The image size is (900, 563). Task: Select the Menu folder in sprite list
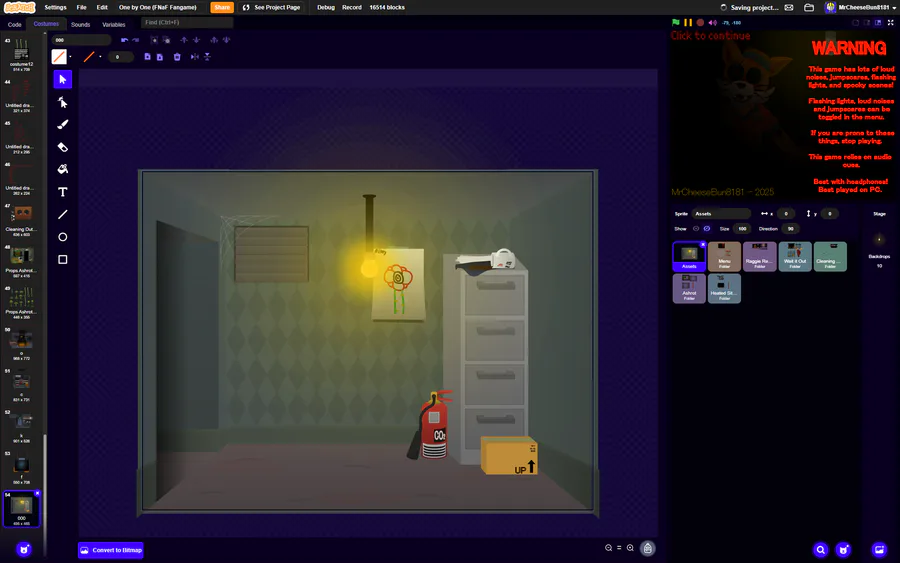724,256
